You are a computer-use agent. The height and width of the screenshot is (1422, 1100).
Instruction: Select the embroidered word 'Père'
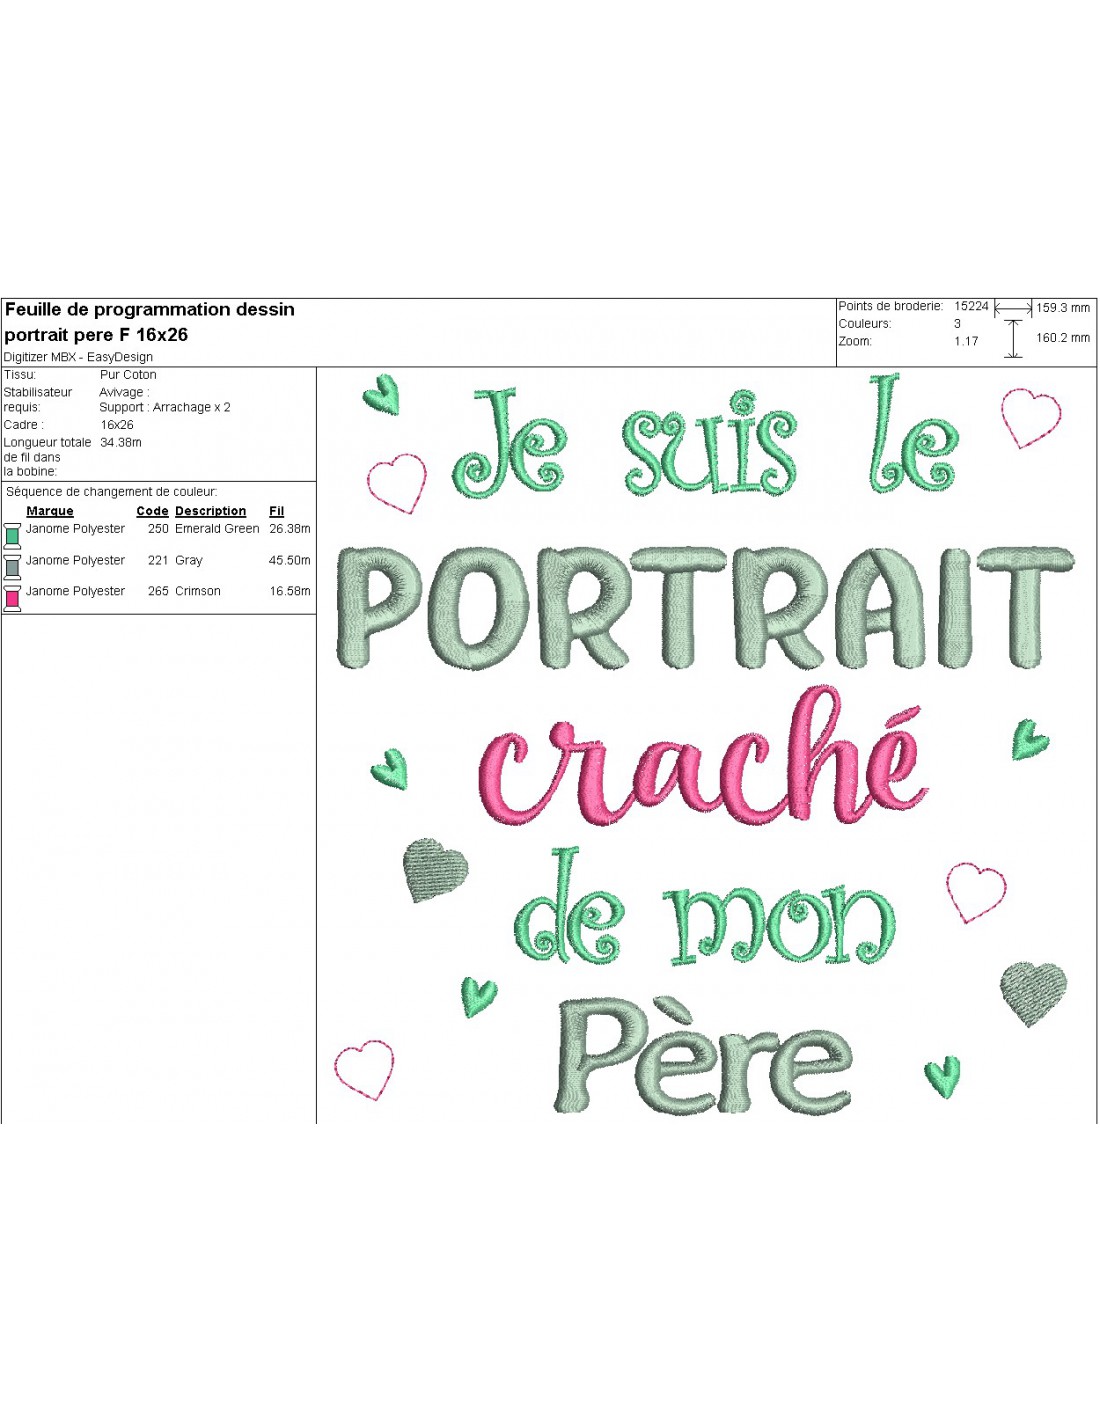(703, 1058)
